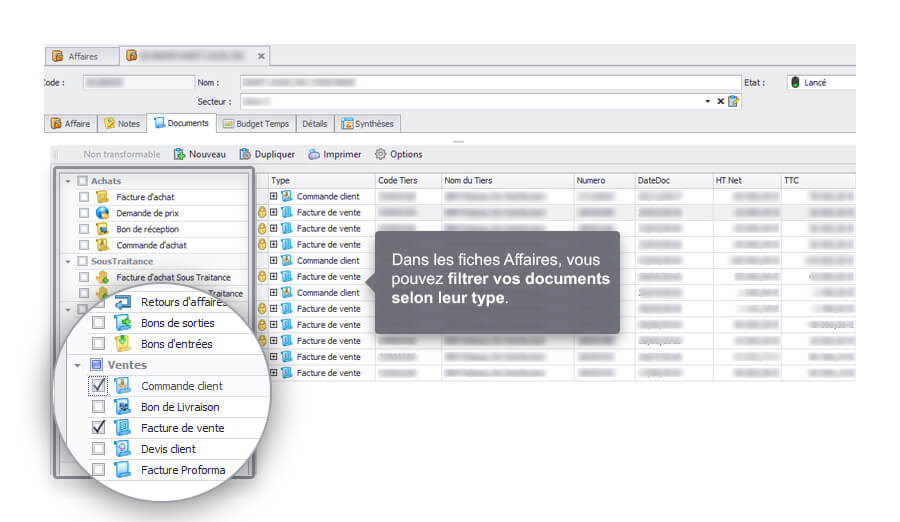900x522 pixels.
Task: Click the Nom input field
Action: [x=490, y=82]
